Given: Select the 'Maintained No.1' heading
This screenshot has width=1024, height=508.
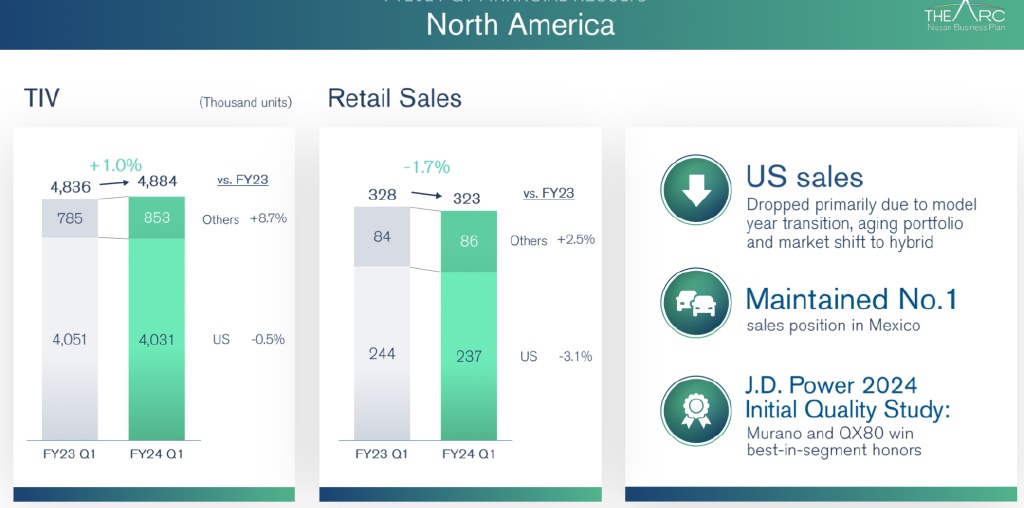Looking at the screenshot, I should click(x=851, y=298).
